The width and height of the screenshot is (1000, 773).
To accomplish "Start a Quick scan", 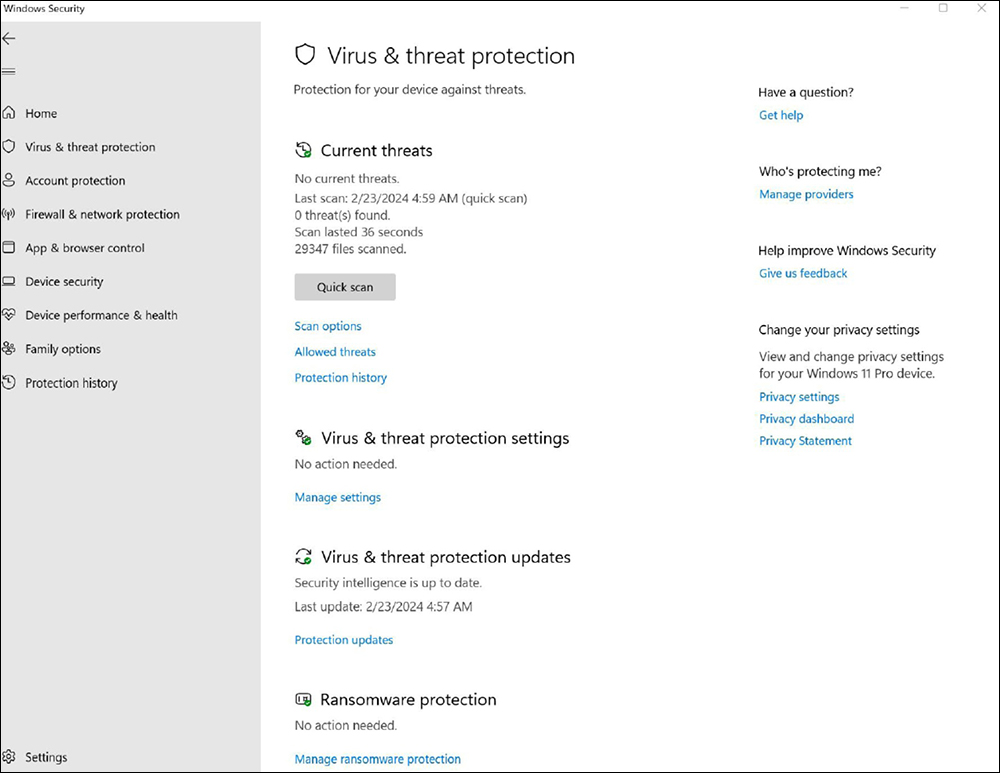I will (x=345, y=287).
